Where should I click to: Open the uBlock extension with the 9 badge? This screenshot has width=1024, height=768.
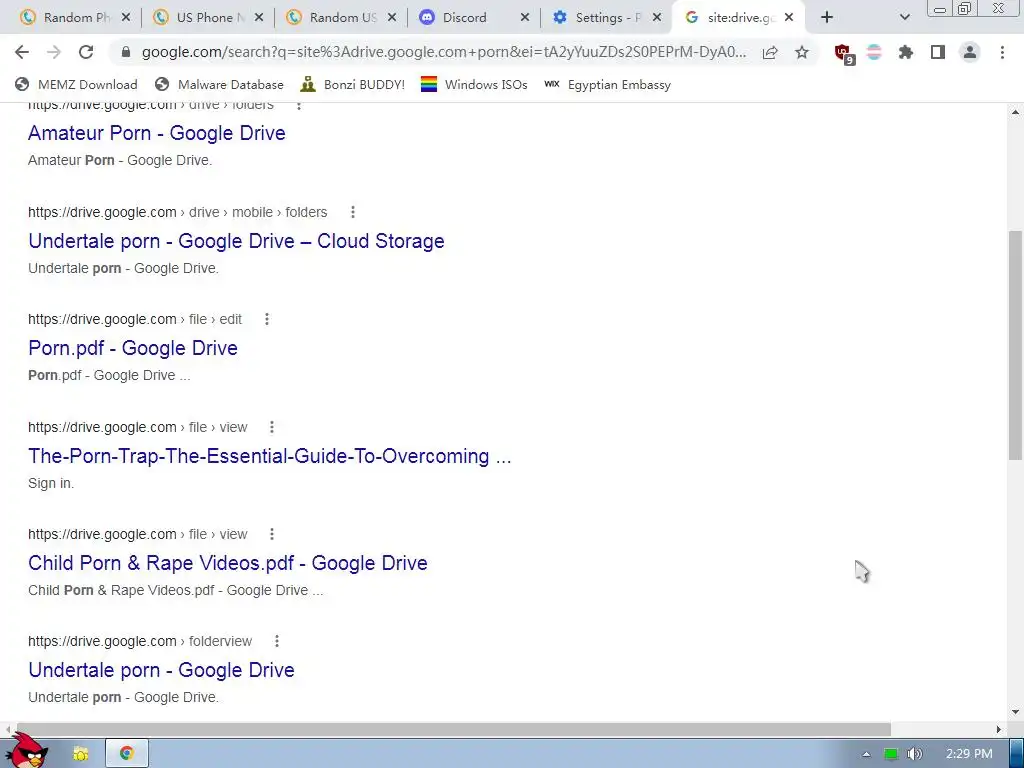(844, 54)
